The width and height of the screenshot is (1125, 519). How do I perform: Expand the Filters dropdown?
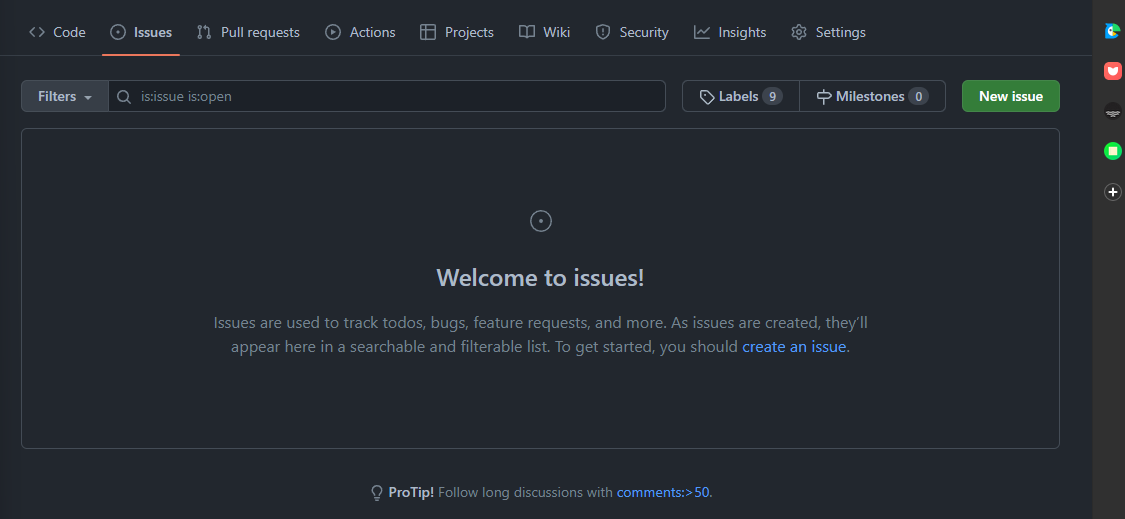(x=65, y=96)
